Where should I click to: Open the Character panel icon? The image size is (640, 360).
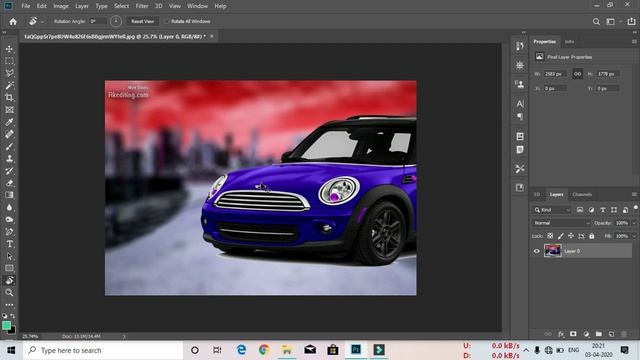(520, 104)
